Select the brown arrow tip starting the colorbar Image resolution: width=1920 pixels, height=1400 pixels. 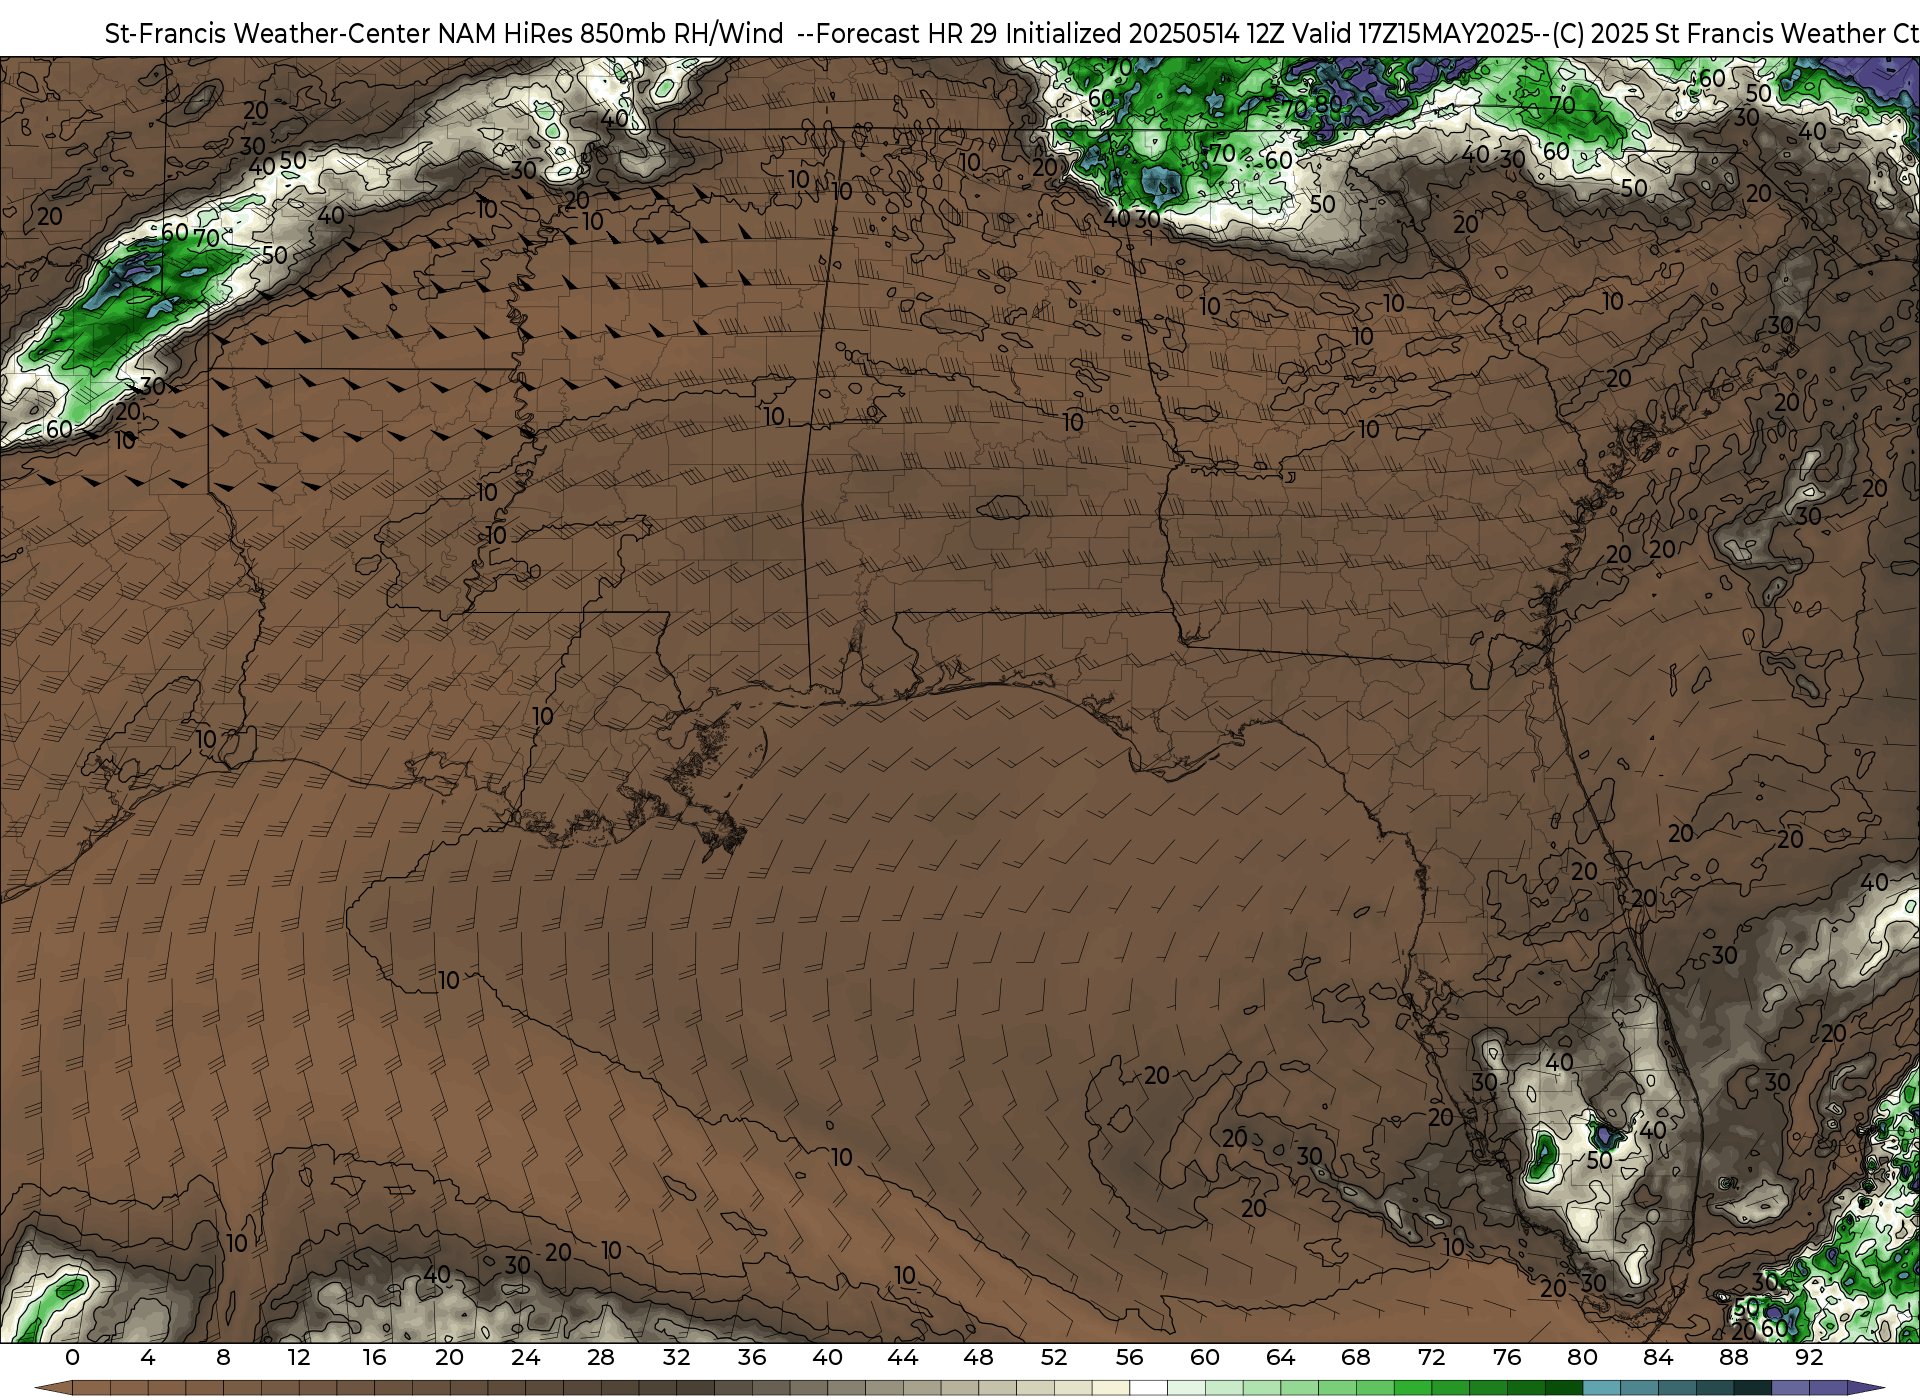pos(54,1388)
